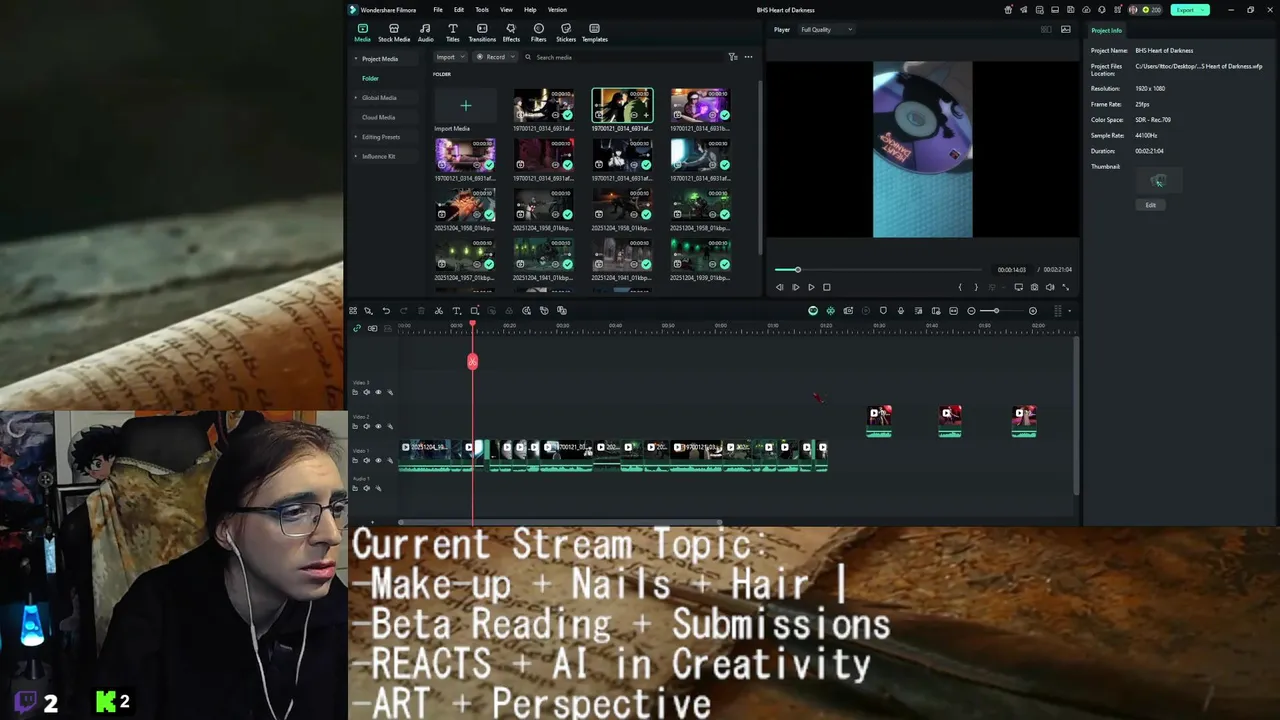Play the preview from current frame
This screenshot has height=720, width=1280.
796,287
